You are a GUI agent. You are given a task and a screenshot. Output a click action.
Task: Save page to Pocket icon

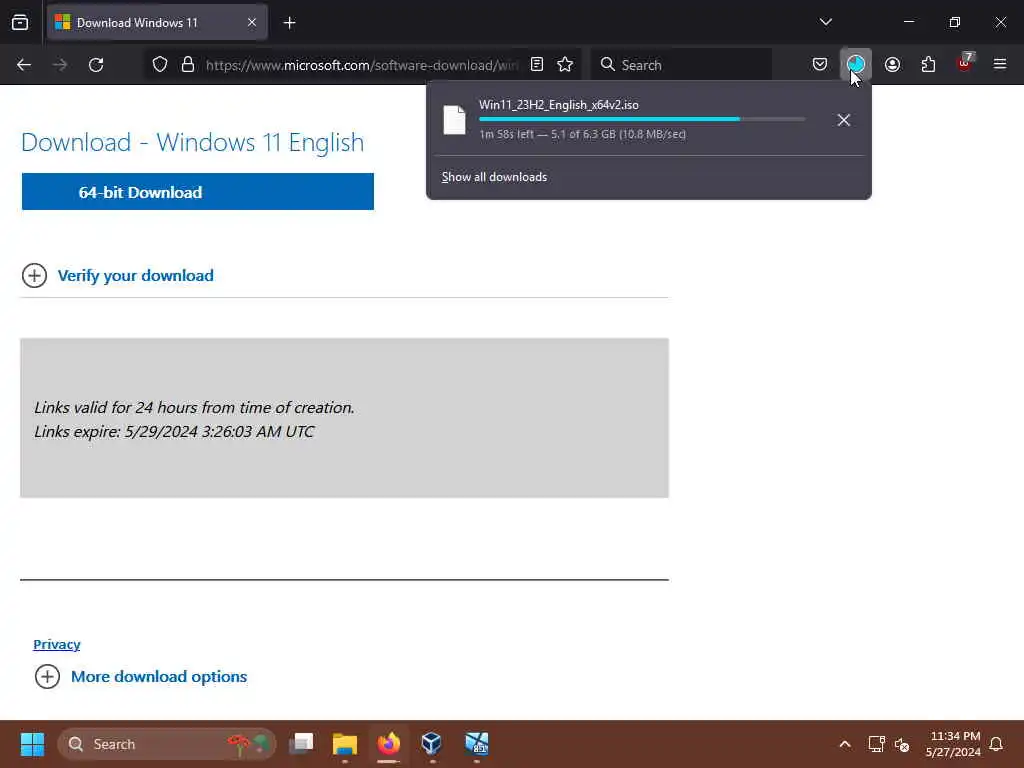coord(820,64)
